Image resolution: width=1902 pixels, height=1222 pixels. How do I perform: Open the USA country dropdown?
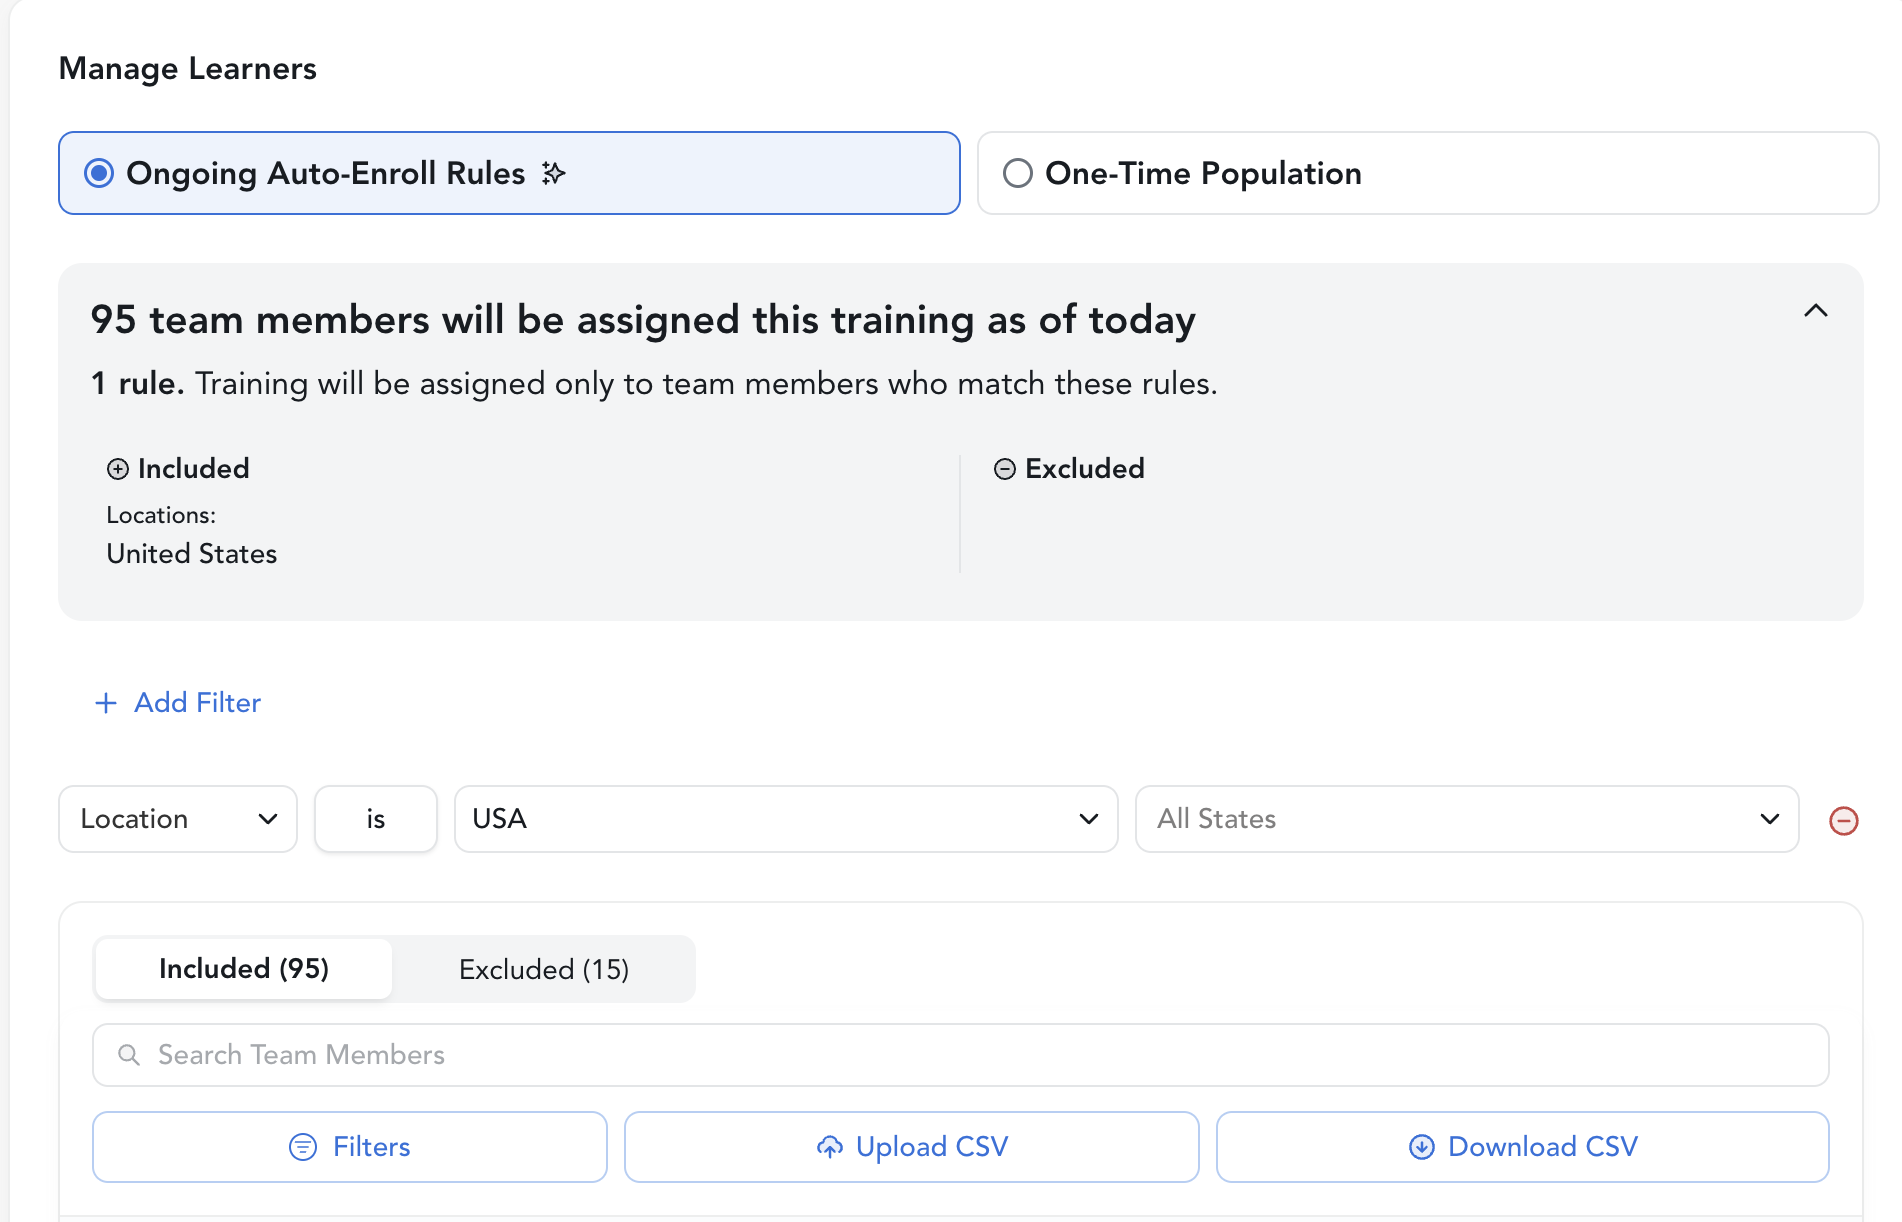(786, 819)
